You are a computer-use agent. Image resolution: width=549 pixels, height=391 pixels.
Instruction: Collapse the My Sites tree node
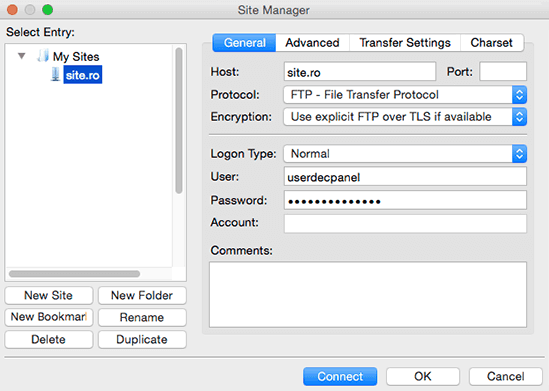22,56
